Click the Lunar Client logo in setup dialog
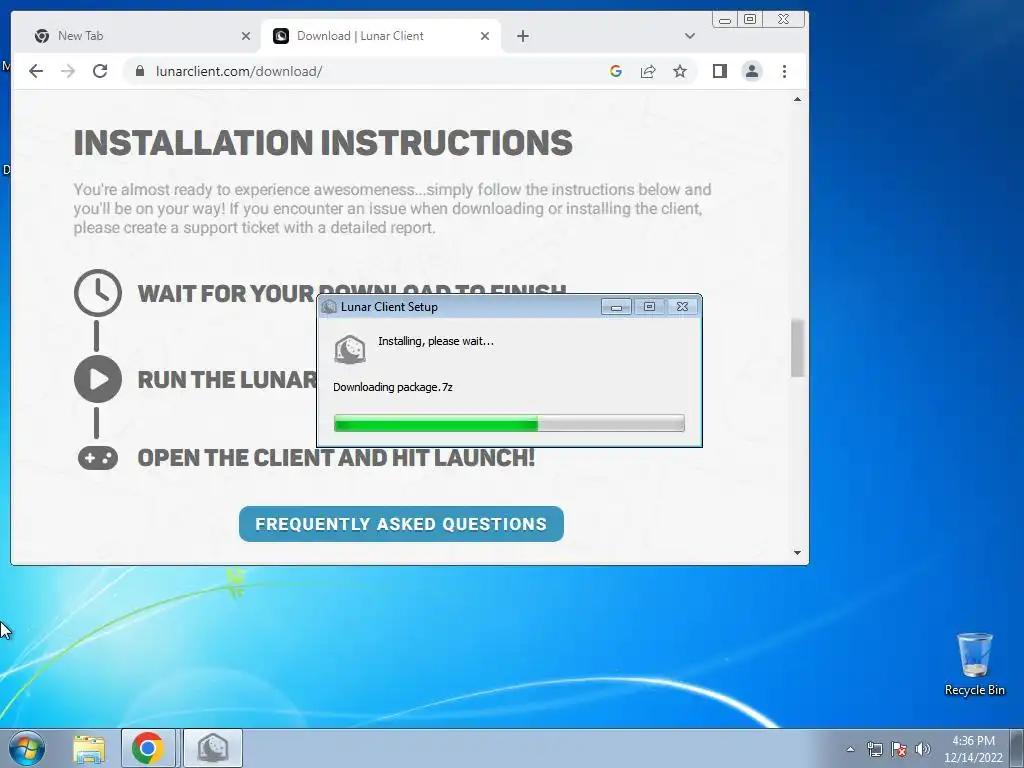Image resolution: width=1024 pixels, height=768 pixels. (350, 349)
